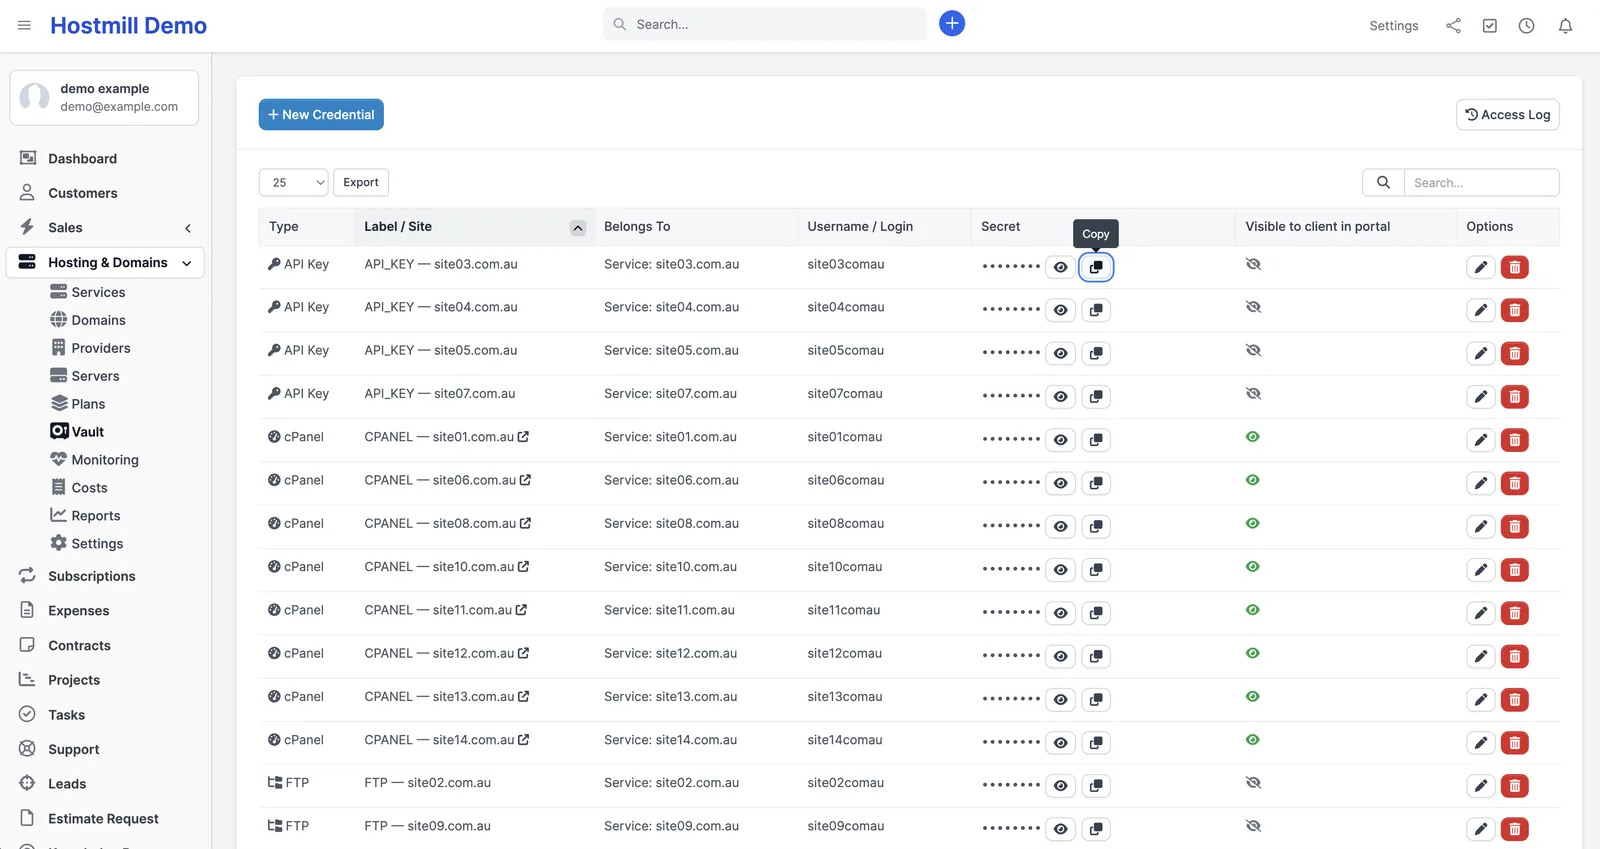Expand the Sales sidebar menu

pyautogui.click(x=188, y=228)
